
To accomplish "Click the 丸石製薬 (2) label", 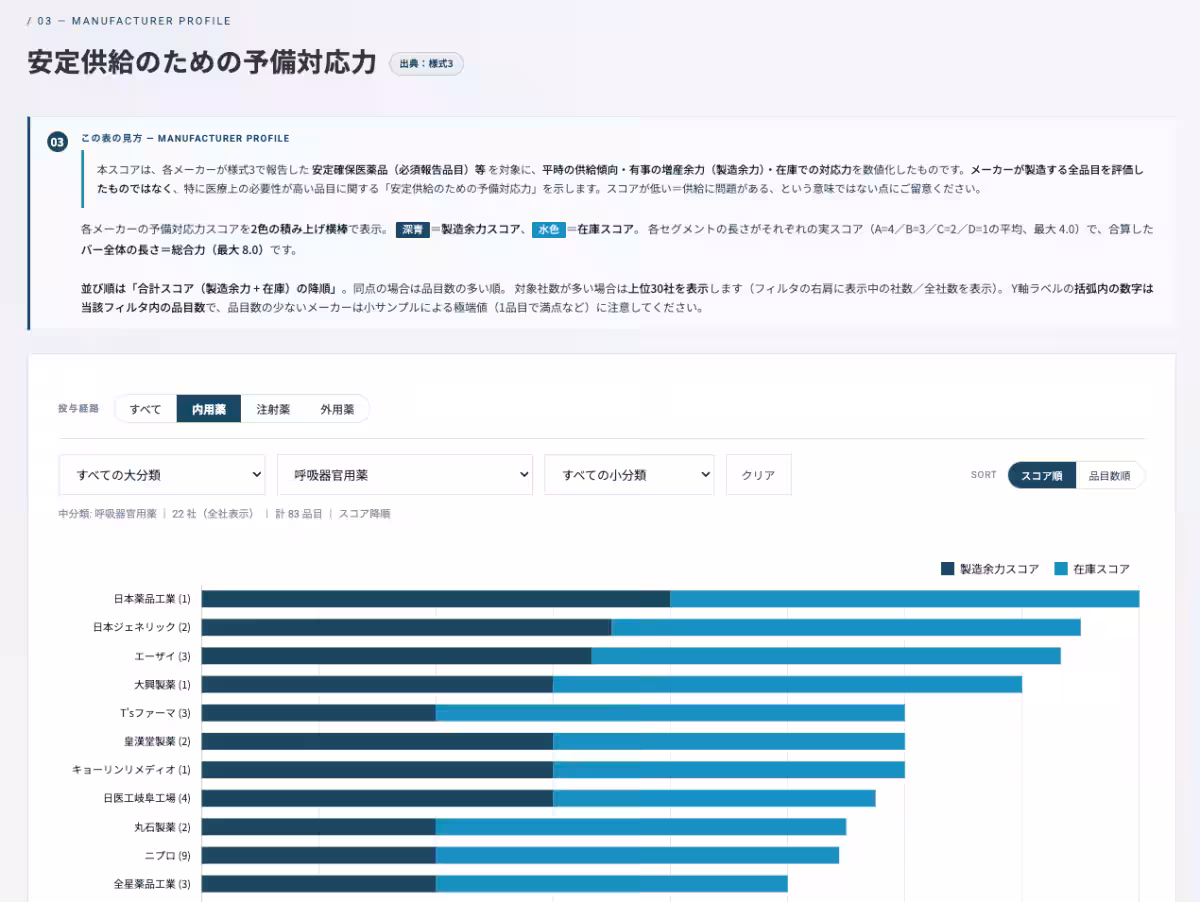I will (162, 827).
